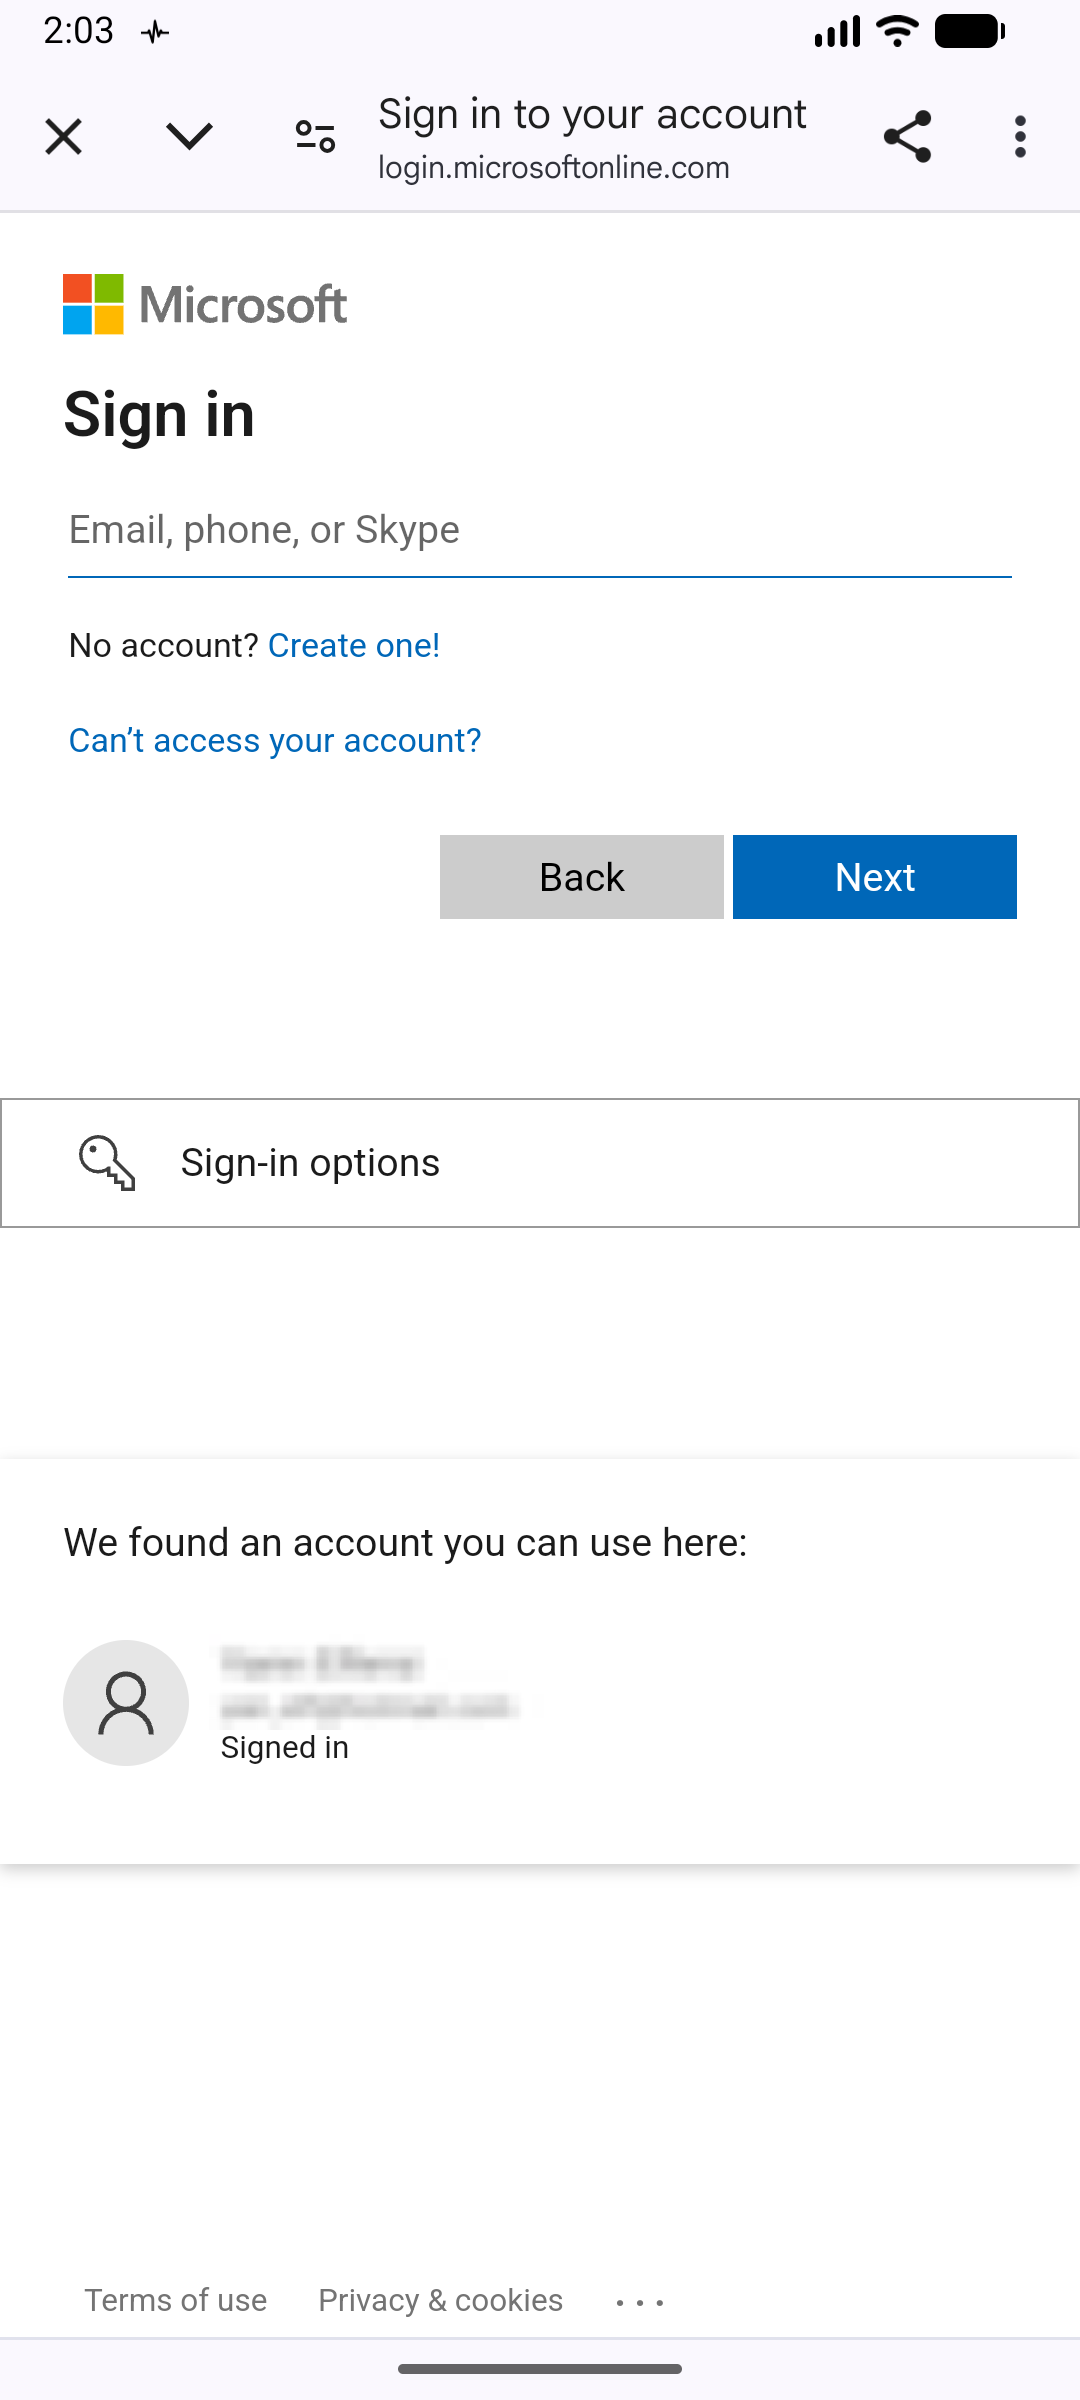Click the Microsoft logo
The image size is (1080, 2400).
tap(204, 303)
